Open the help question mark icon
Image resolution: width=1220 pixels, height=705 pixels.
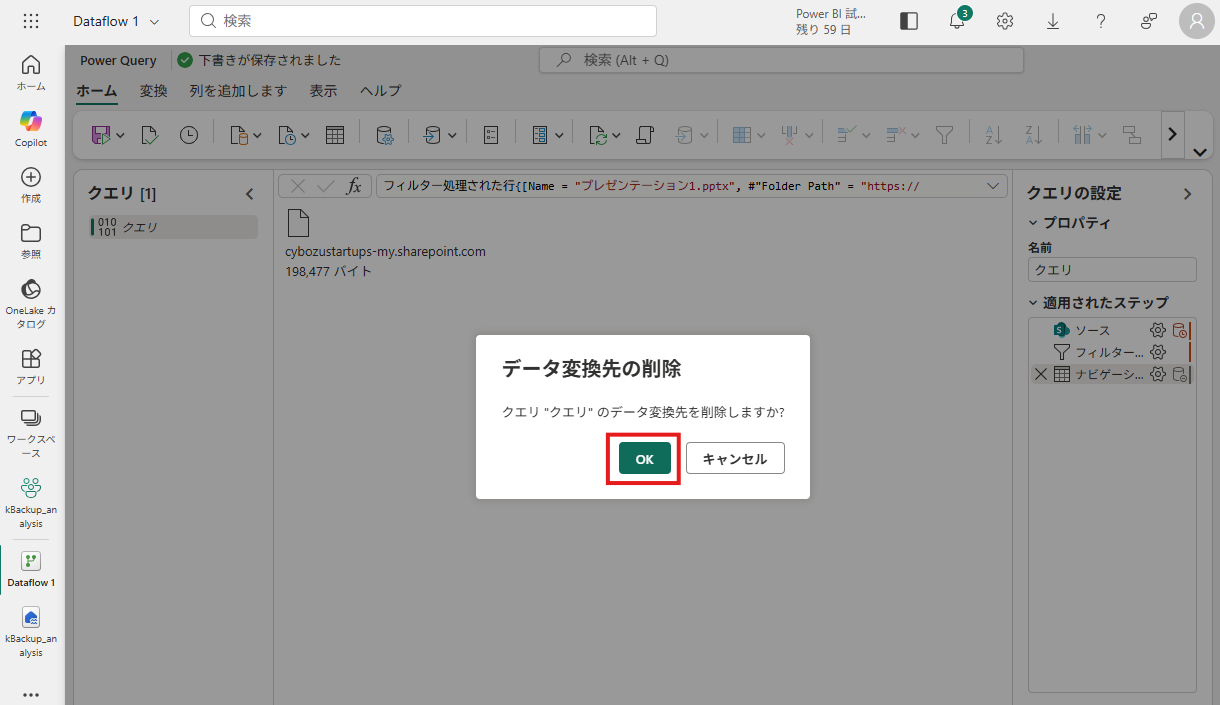pyautogui.click(x=1101, y=21)
